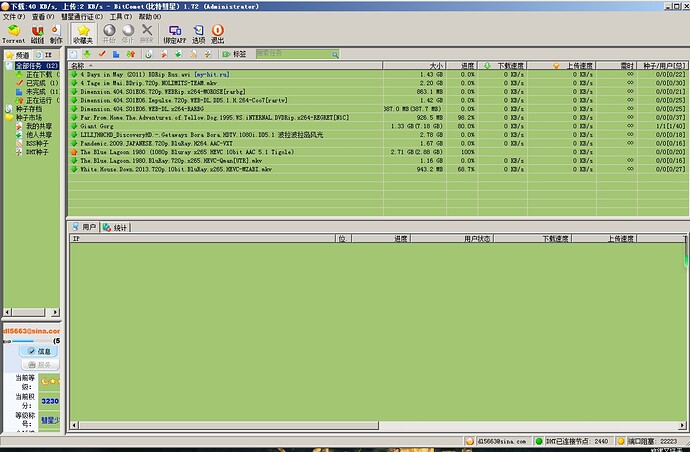Select 正在运行 in sidebar tree
This screenshot has height=452, width=690.
[39, 100]
